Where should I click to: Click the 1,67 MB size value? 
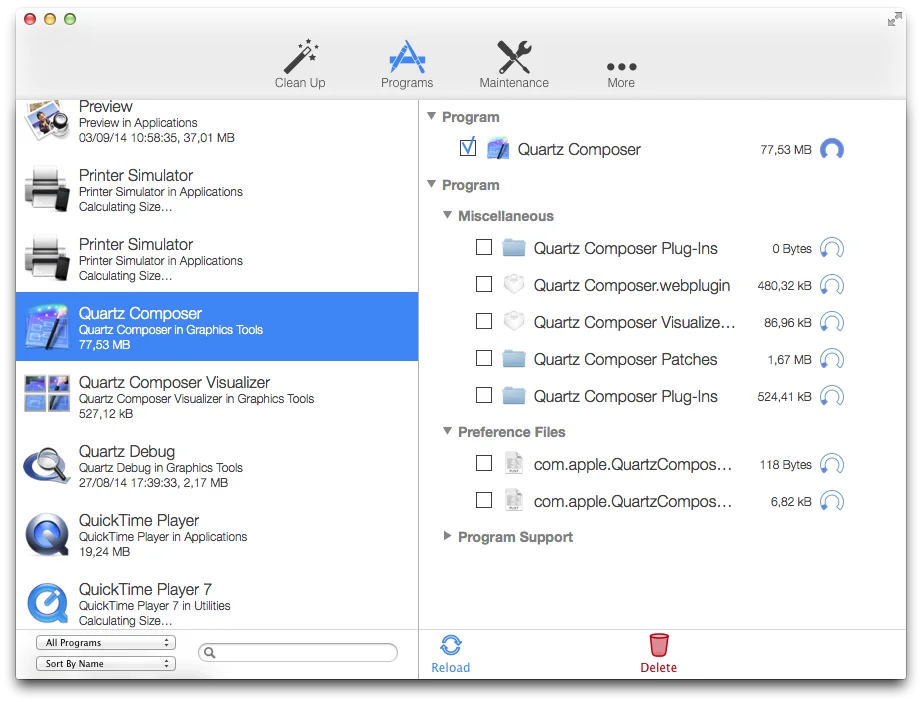[x=789, y=360]
